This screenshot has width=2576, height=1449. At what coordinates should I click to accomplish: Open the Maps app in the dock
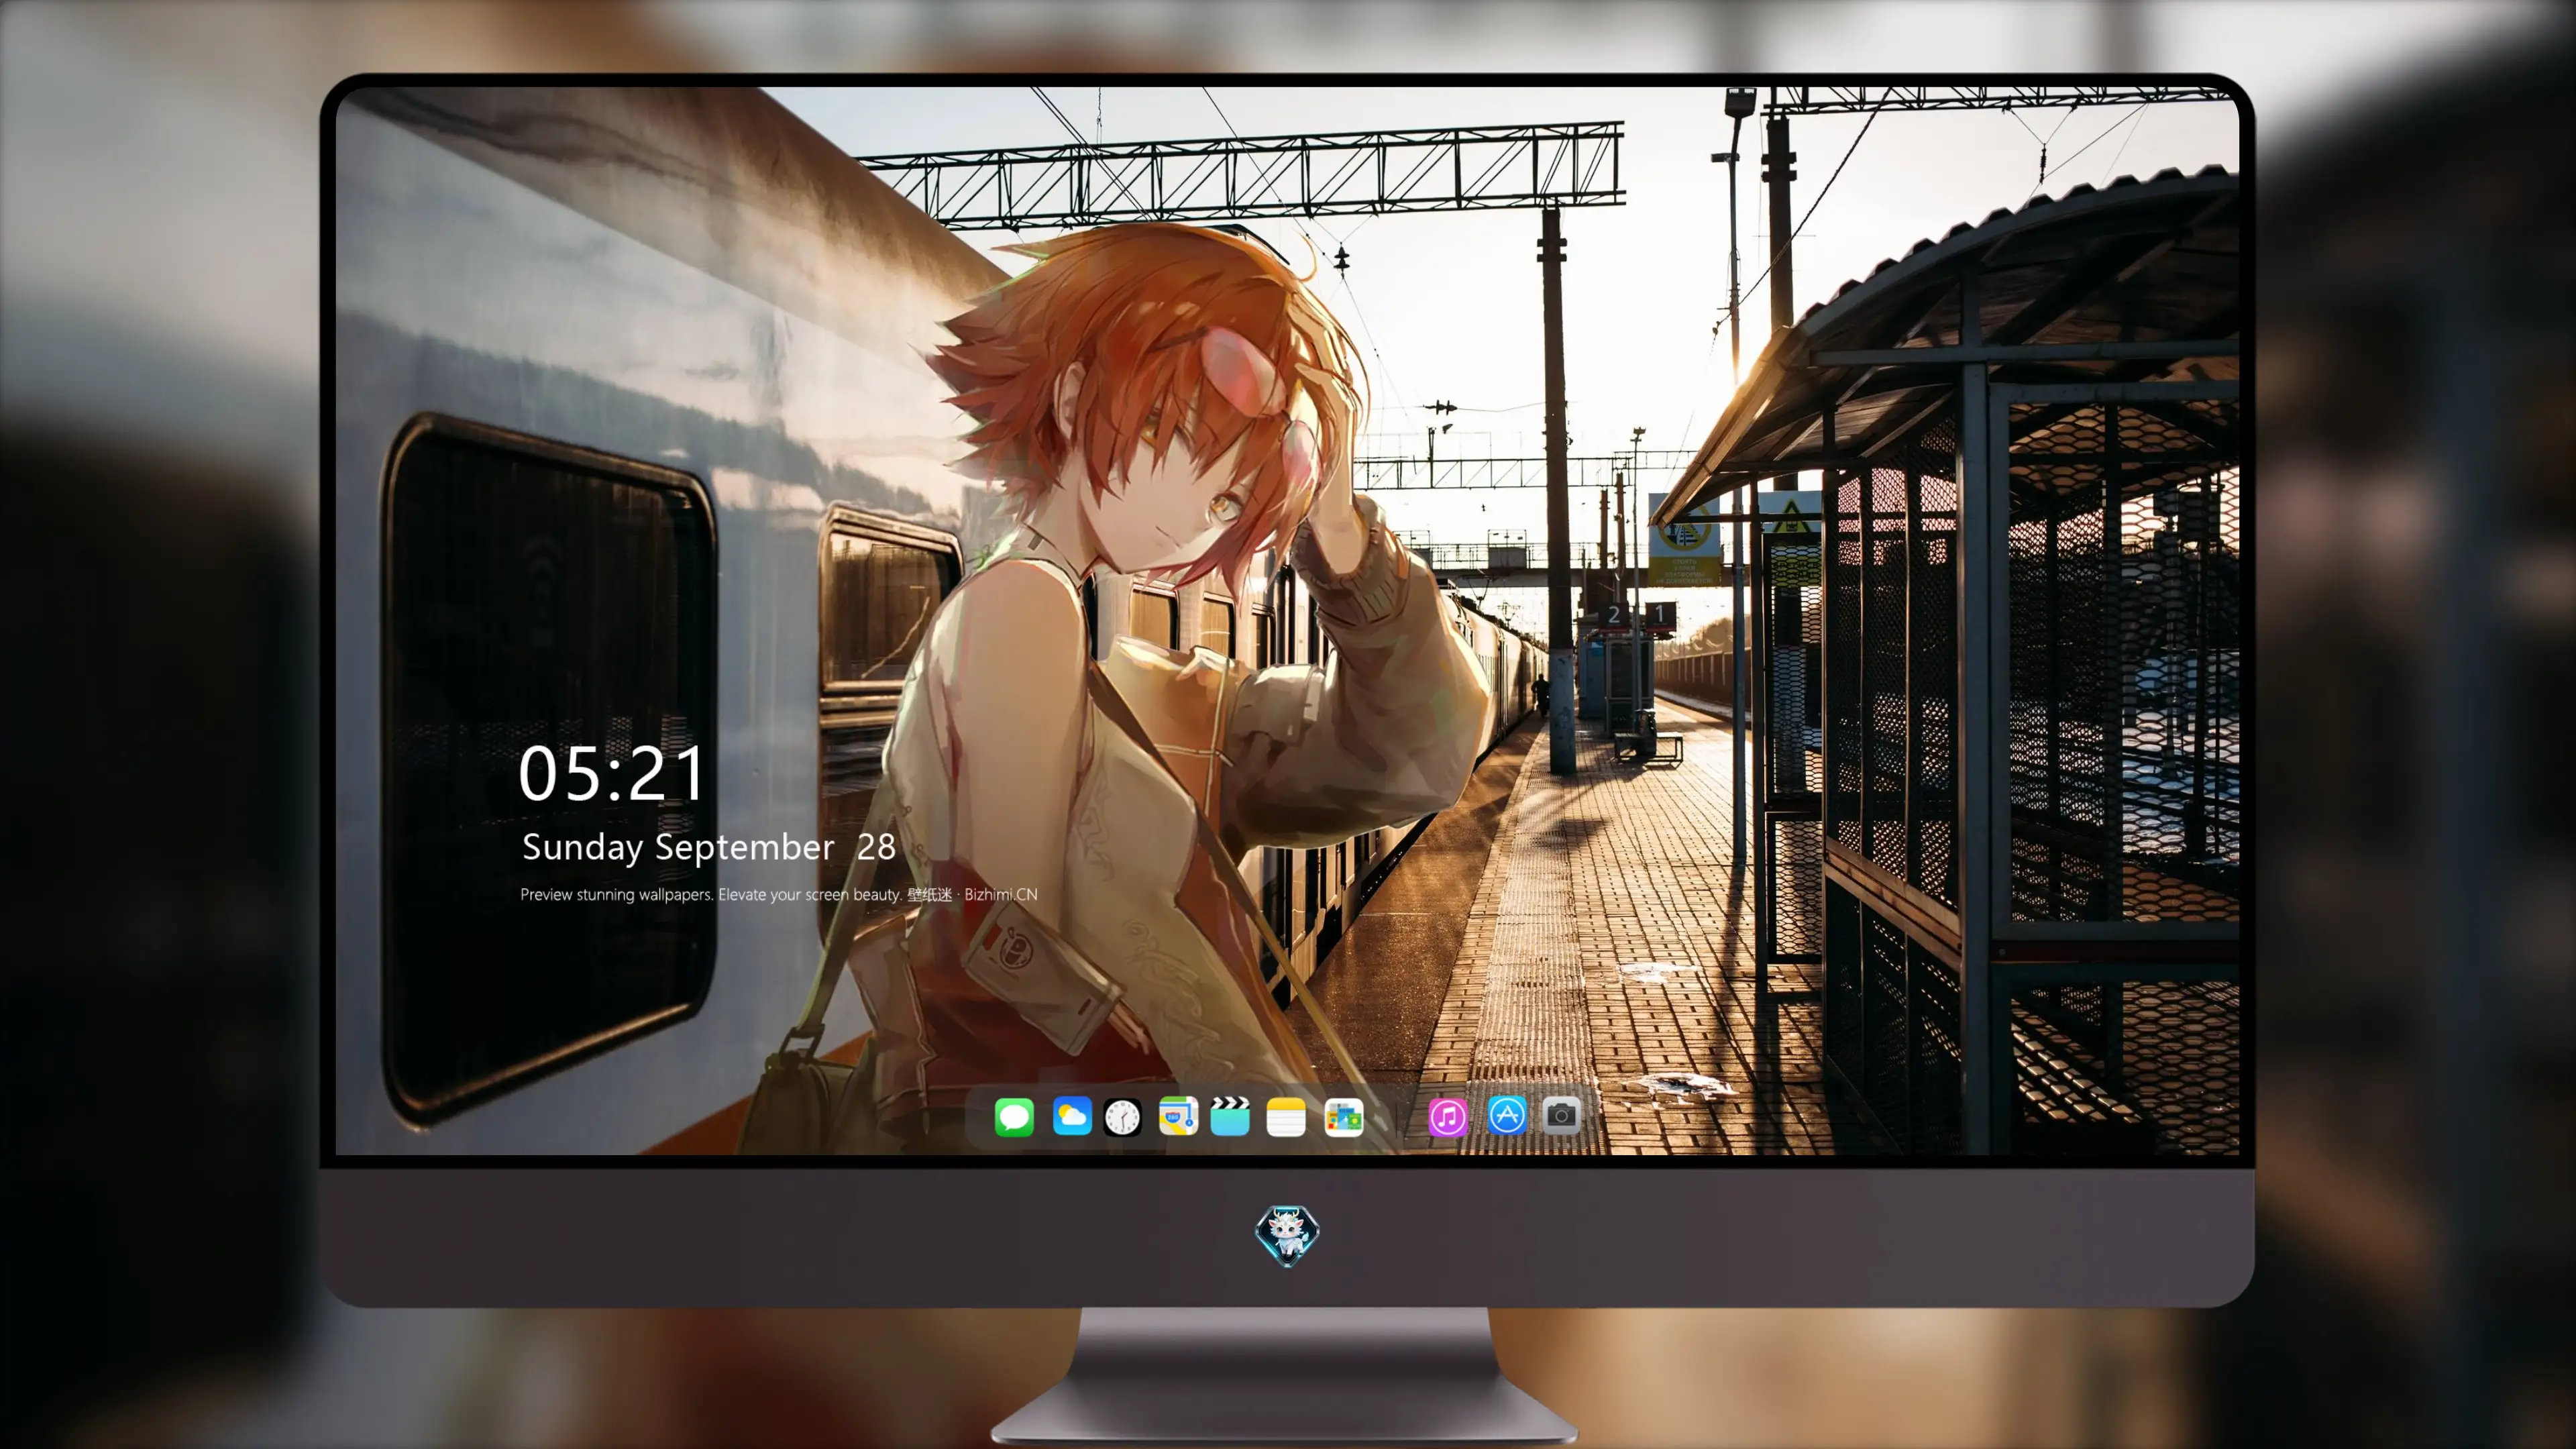click(x=1178, y=1116)
